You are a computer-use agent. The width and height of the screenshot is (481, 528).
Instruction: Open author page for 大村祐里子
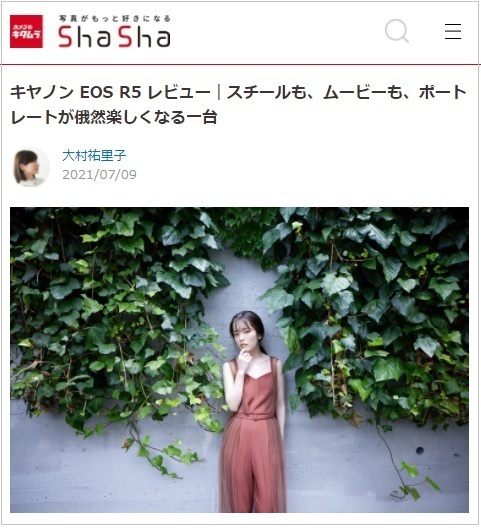94,155
